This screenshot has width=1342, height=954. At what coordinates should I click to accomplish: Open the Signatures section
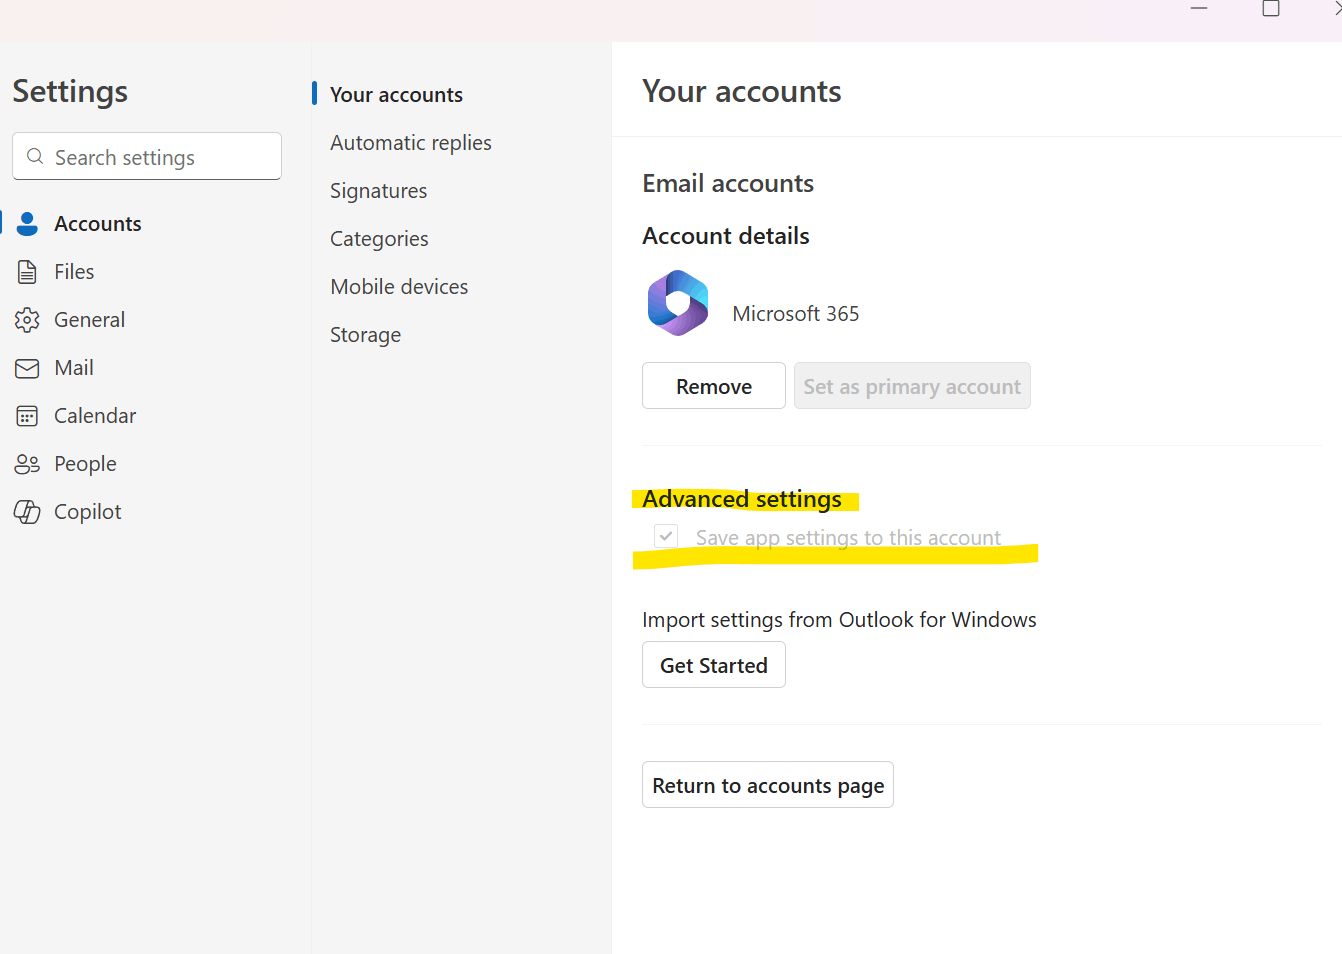pos(378,190)
